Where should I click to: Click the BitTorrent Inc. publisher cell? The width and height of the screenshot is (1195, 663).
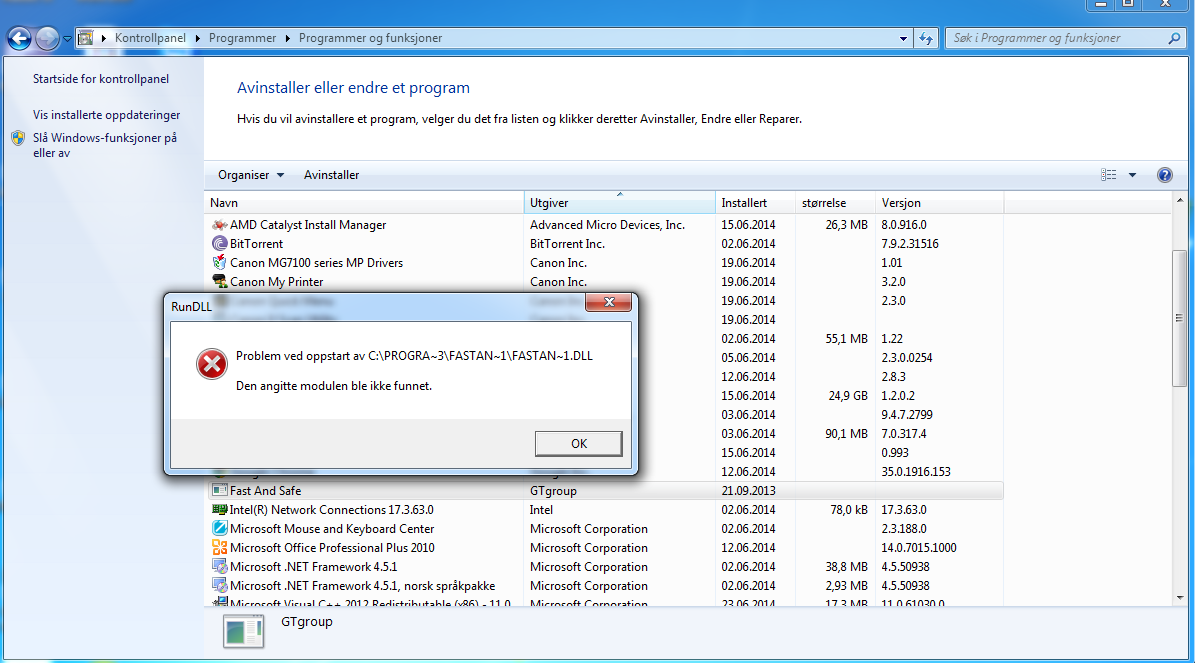click(x=567, y=244)
